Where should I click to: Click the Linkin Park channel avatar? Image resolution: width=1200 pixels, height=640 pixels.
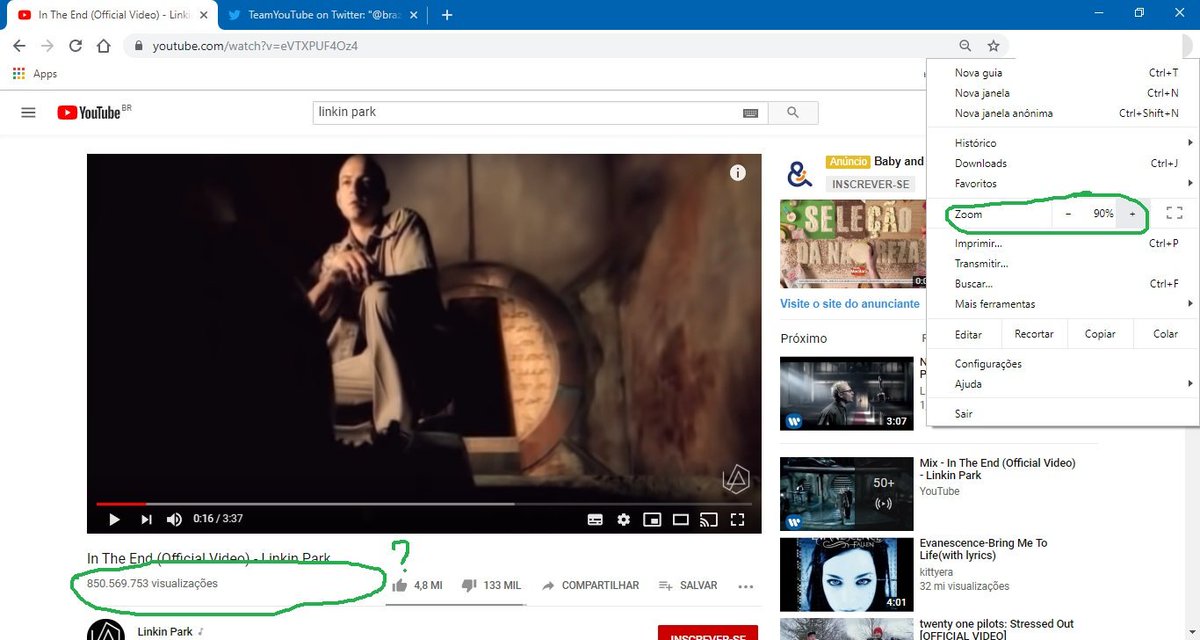point(105,630)
